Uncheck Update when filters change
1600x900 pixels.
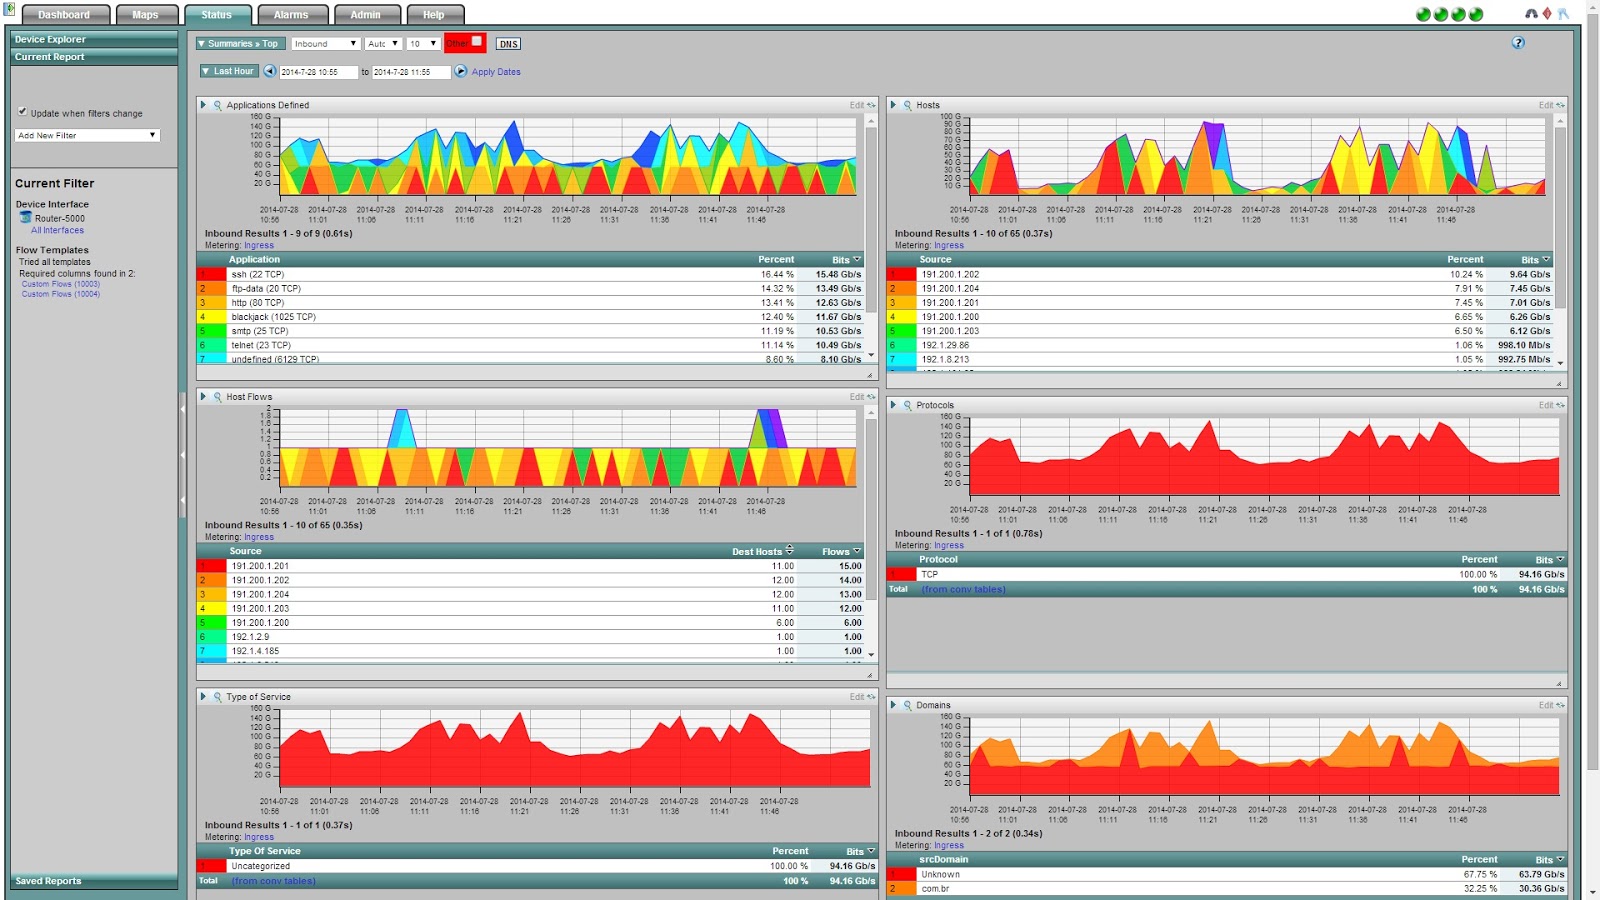tap(22, 112)
